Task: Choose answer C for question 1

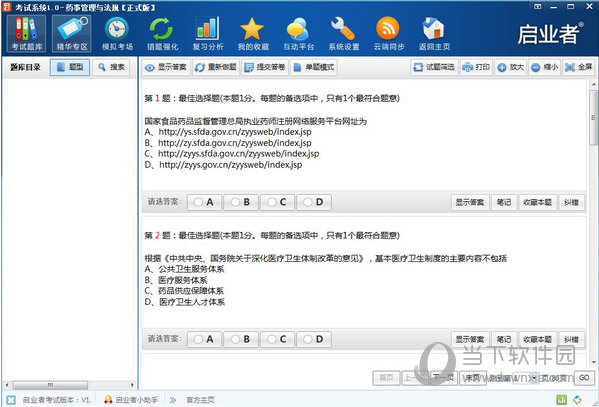Action: (x=277, y=202)
